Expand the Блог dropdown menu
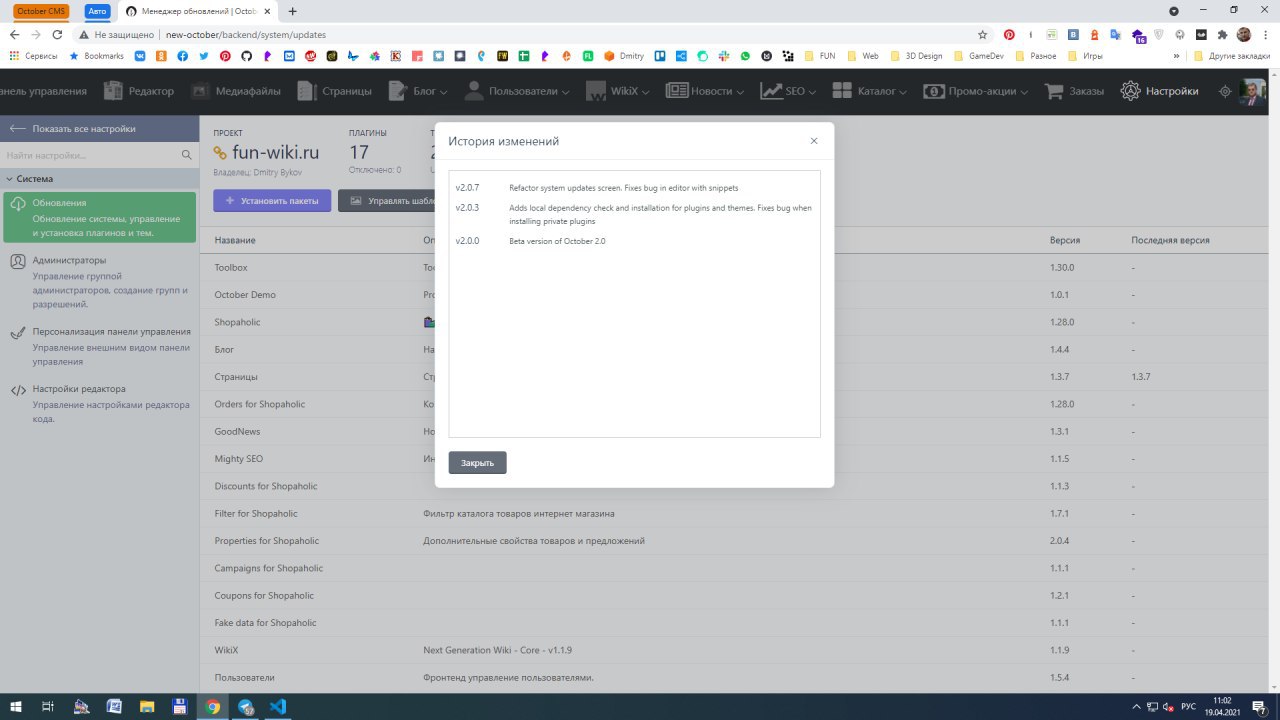 pyautogui.click(x=418, y=91)
